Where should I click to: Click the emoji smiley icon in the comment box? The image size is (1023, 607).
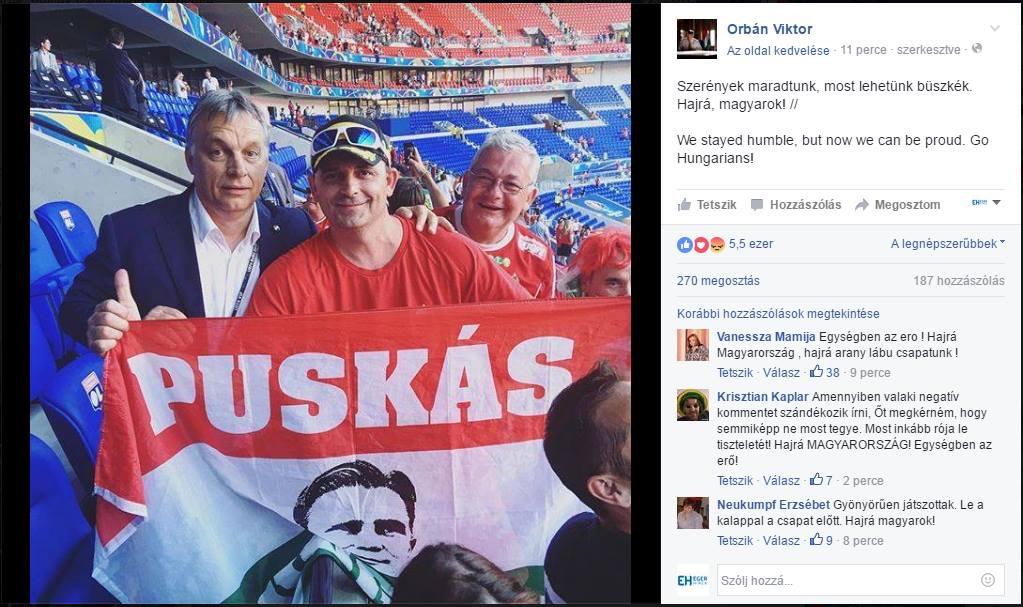(x=988, y=580)
